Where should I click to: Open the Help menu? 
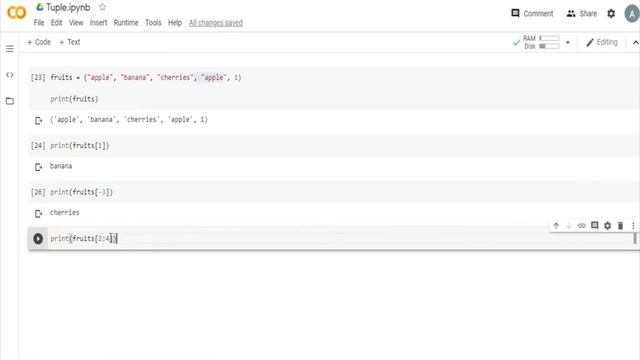coord(175,22)
